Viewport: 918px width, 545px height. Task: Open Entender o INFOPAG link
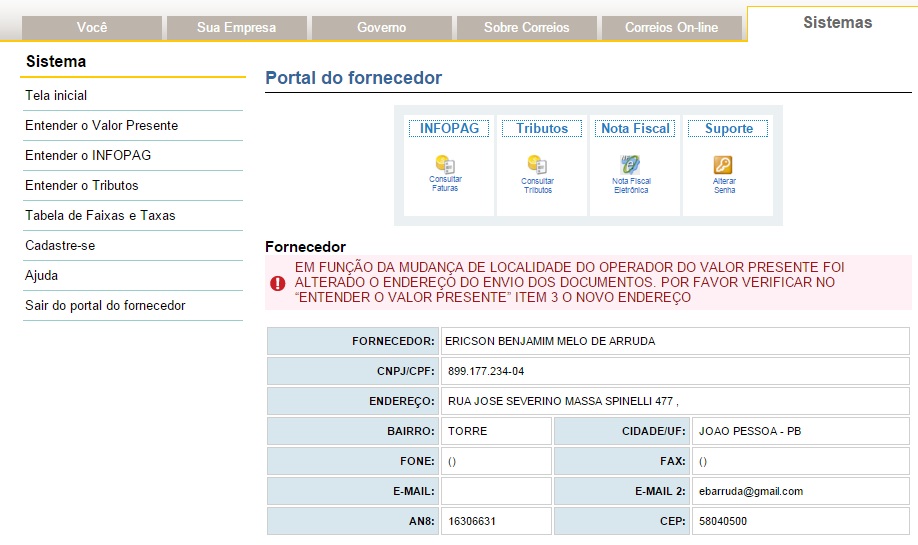[88, 155]
